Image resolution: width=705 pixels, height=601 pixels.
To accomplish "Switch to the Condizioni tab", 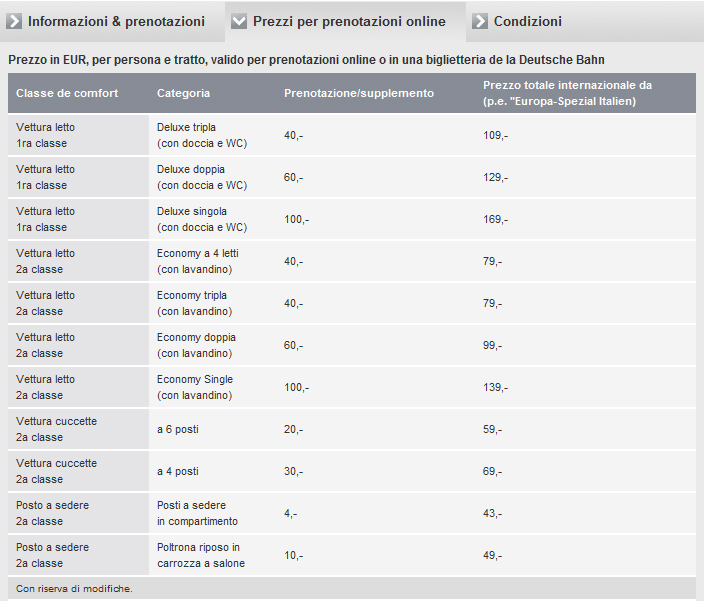I will click(527, 21).
